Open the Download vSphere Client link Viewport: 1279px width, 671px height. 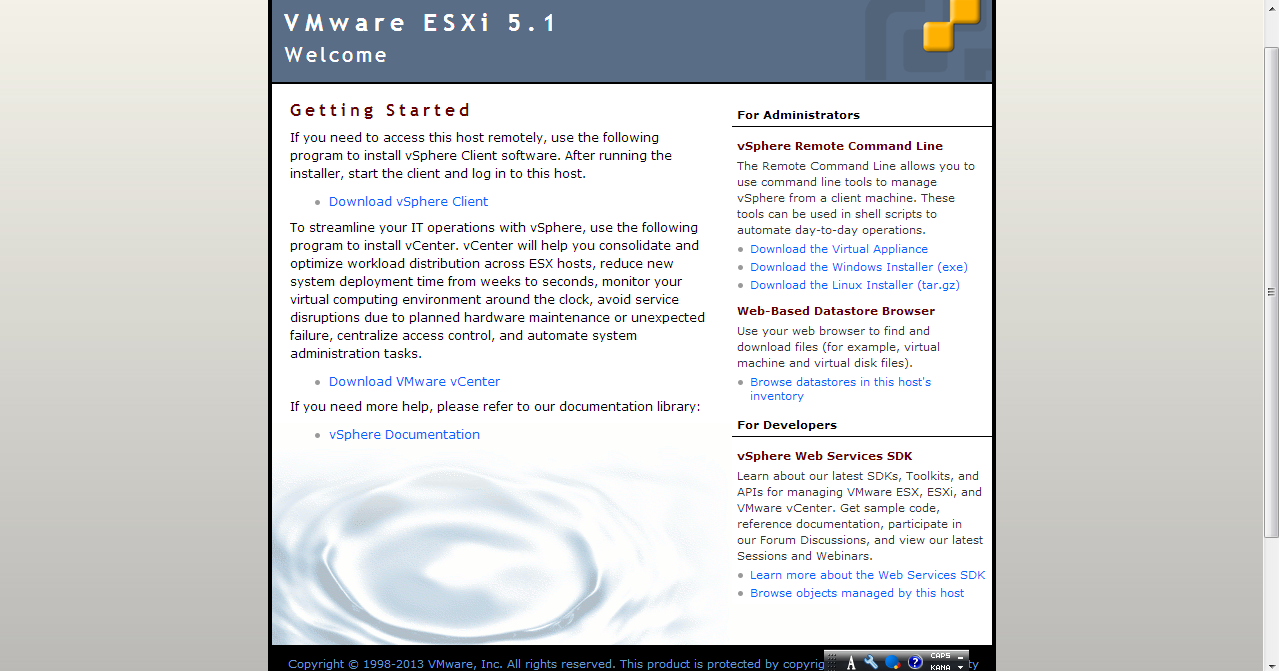pyautogui.click(x=408, y=201)
